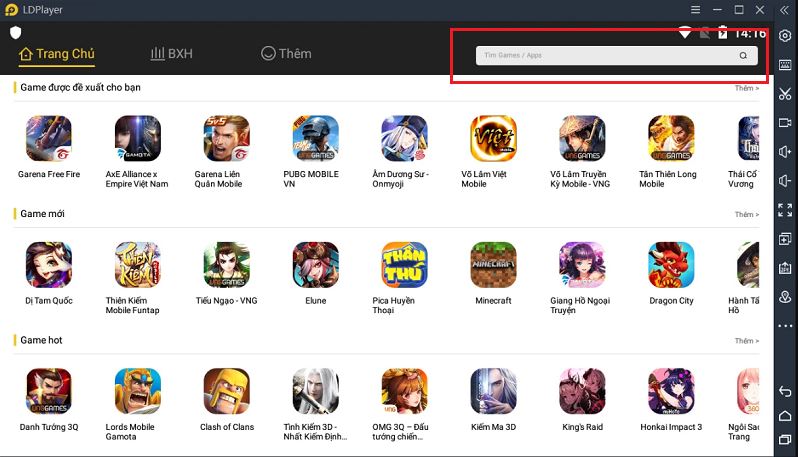
Task: Collapse the right sidebar chevrons
Action: (784, 10)
